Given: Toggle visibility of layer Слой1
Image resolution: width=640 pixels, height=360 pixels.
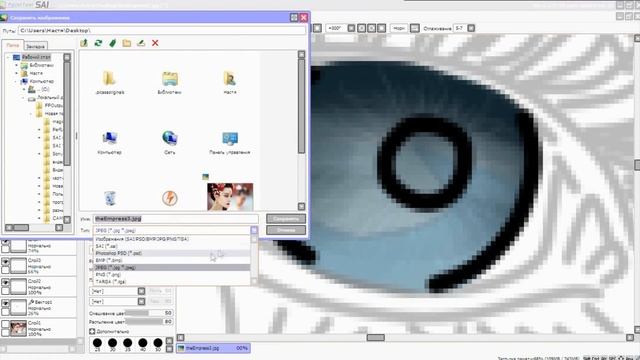Looking at the screenshot, I should click(5, 324).
